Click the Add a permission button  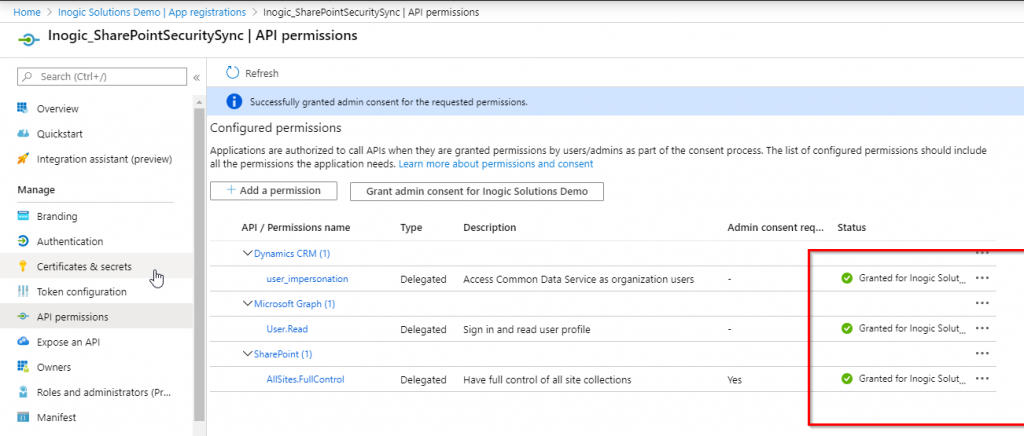coord(274,191)
